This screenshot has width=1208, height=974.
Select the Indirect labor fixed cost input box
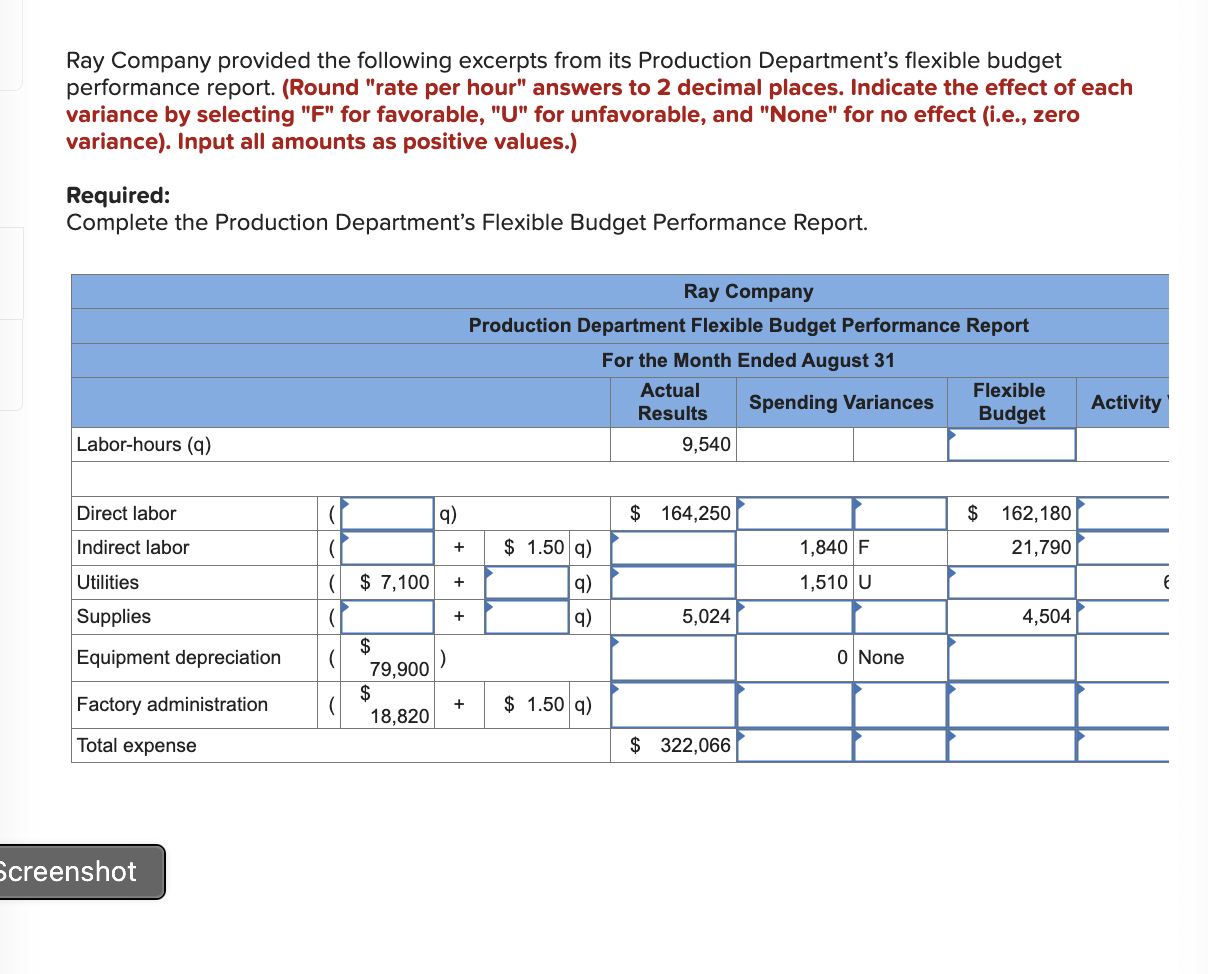point(385,547)
